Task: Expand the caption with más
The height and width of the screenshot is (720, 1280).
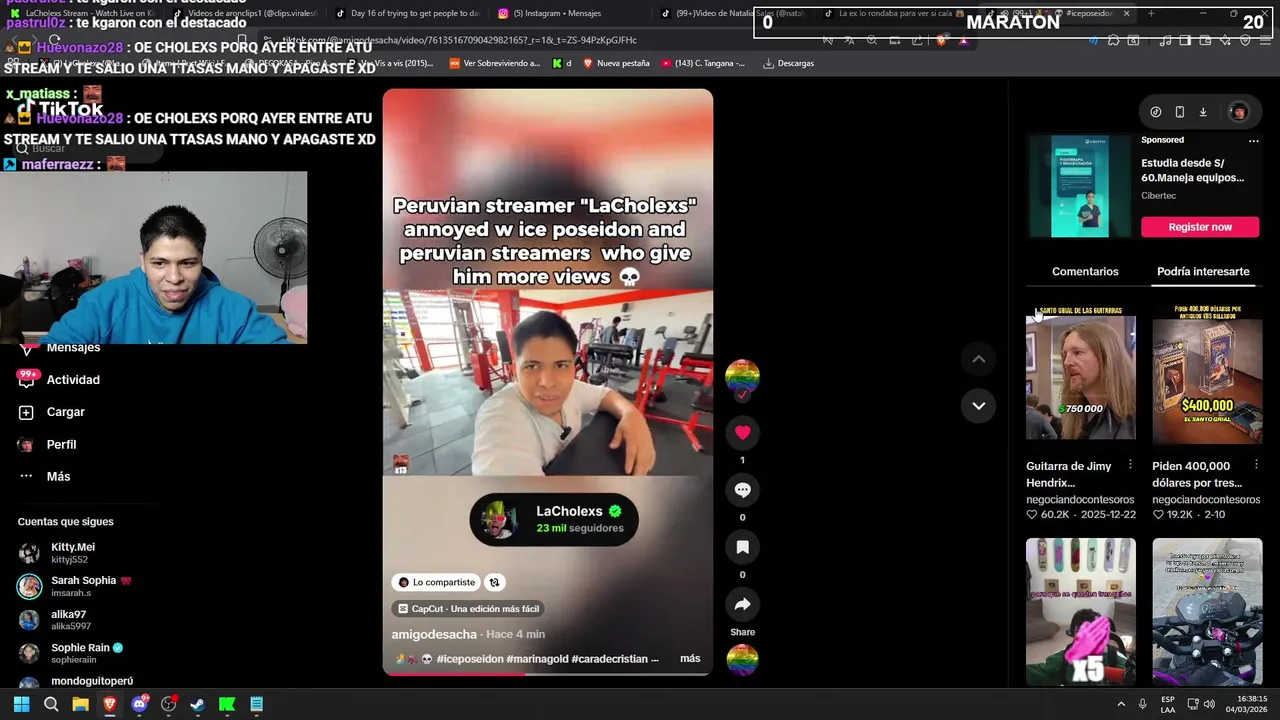Action: click(690, 659)
